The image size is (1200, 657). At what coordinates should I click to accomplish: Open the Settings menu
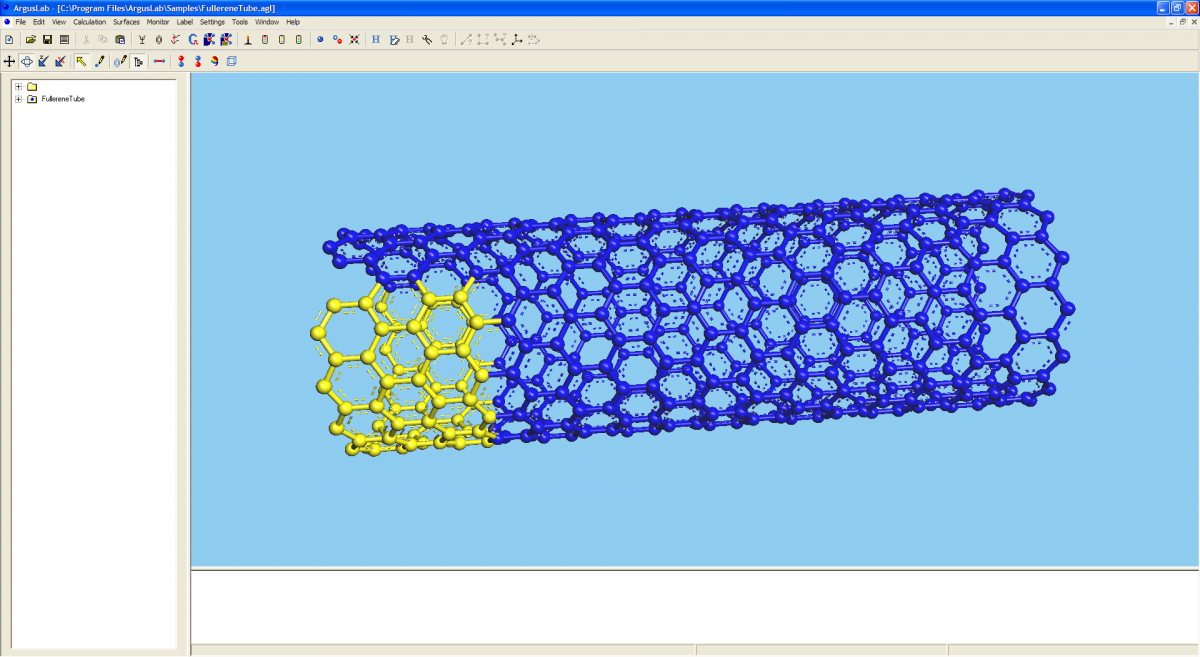coord(212,21)
